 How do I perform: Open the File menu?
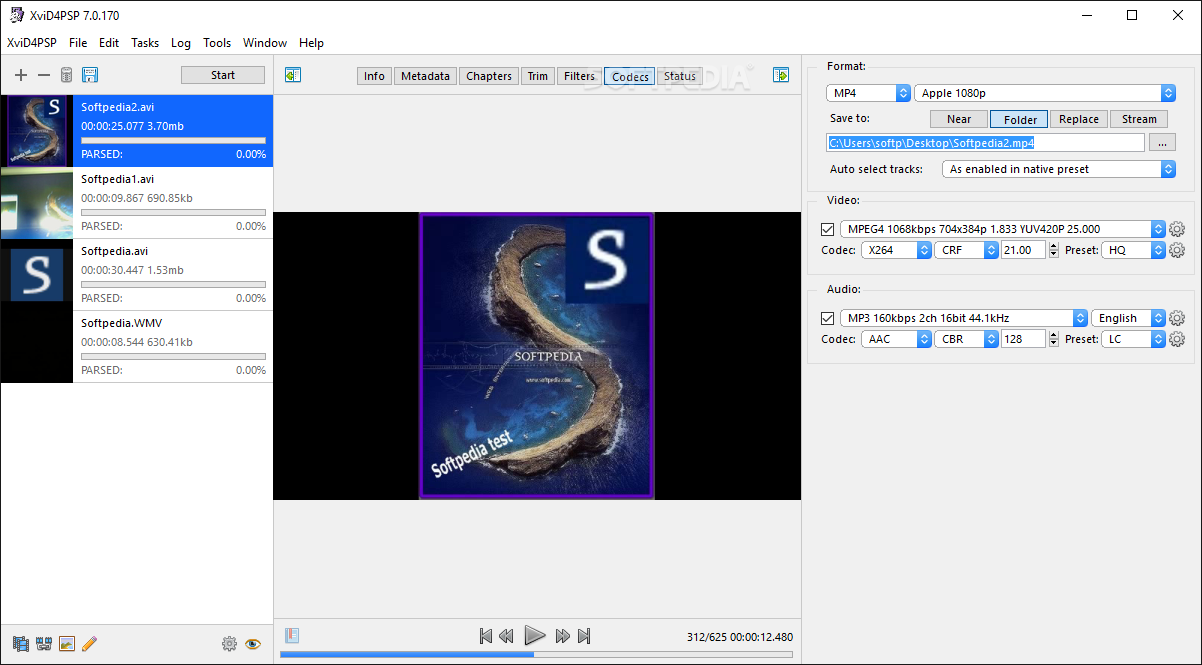[x=78, y=43]
